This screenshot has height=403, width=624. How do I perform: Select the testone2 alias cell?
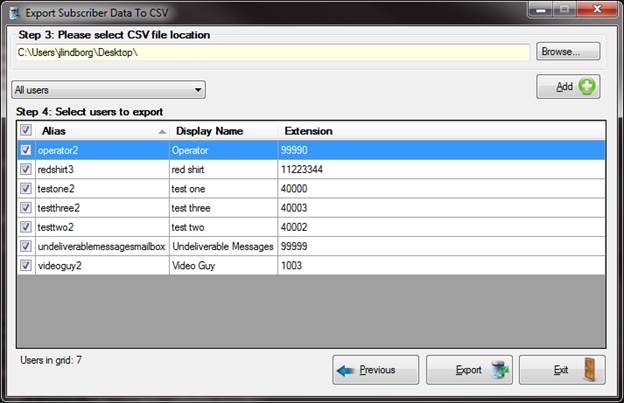(x=102, y=188)
